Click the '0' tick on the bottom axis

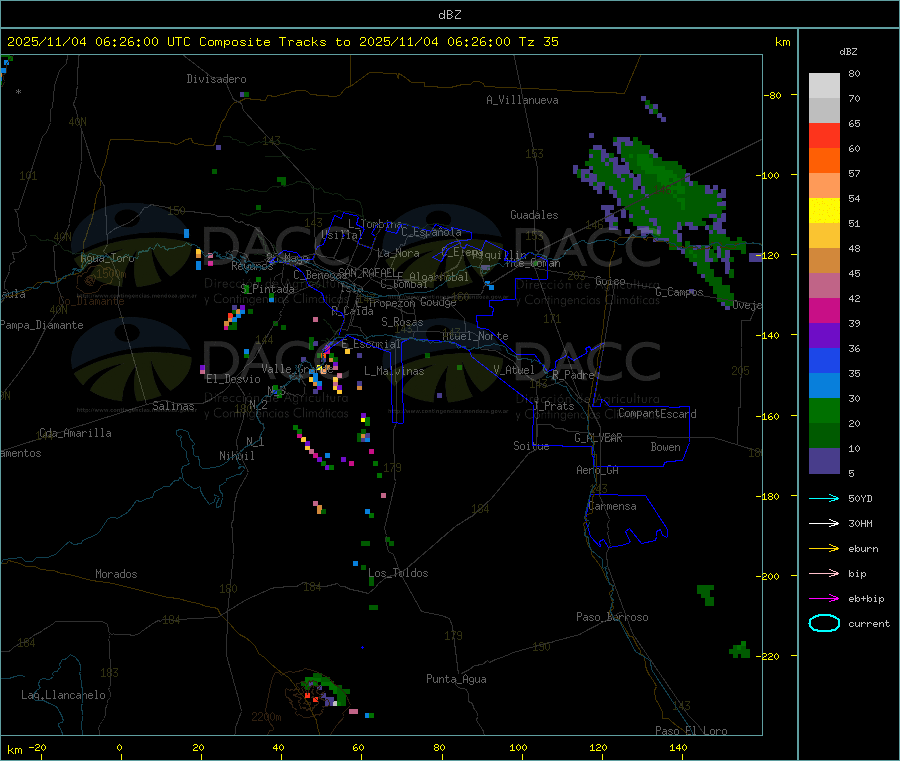[x=119, y=747]
